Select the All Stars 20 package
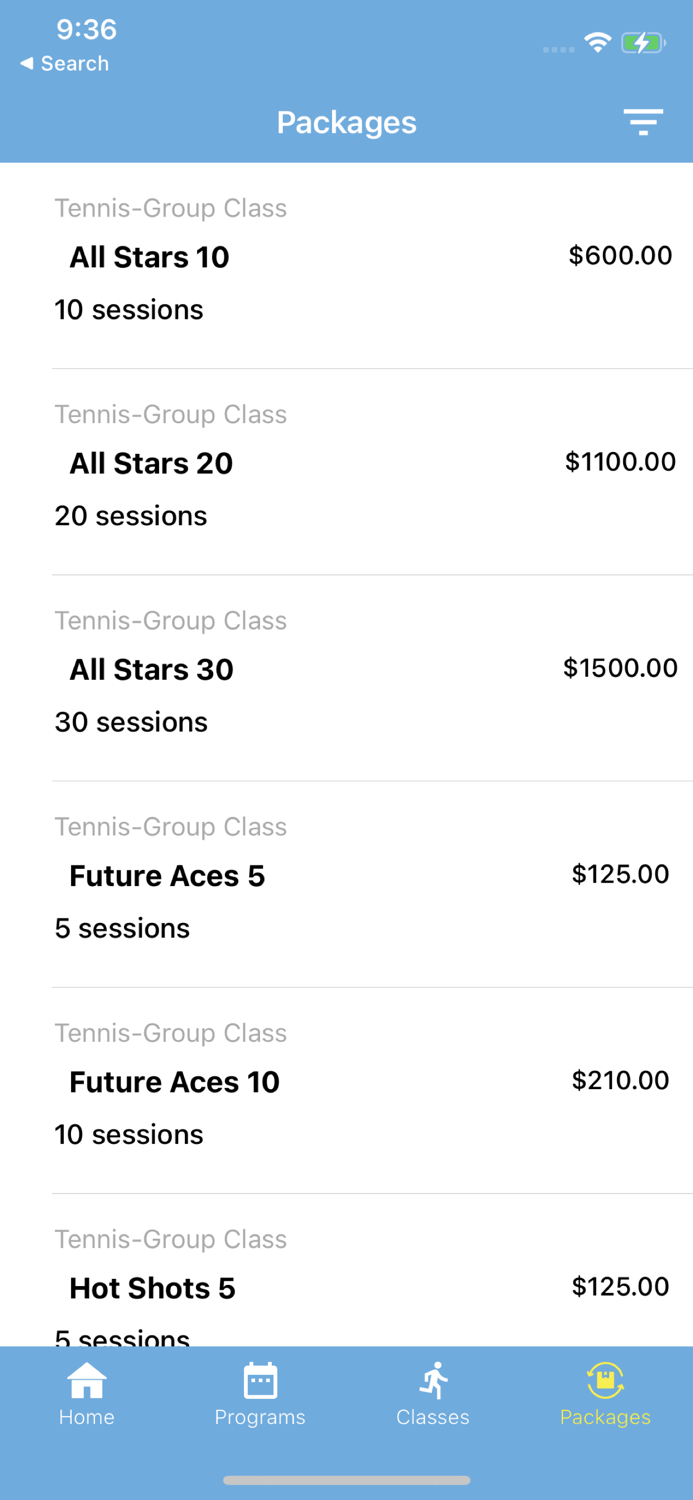The height and width of the screenshot is (1500, 693). click(151, 463)
